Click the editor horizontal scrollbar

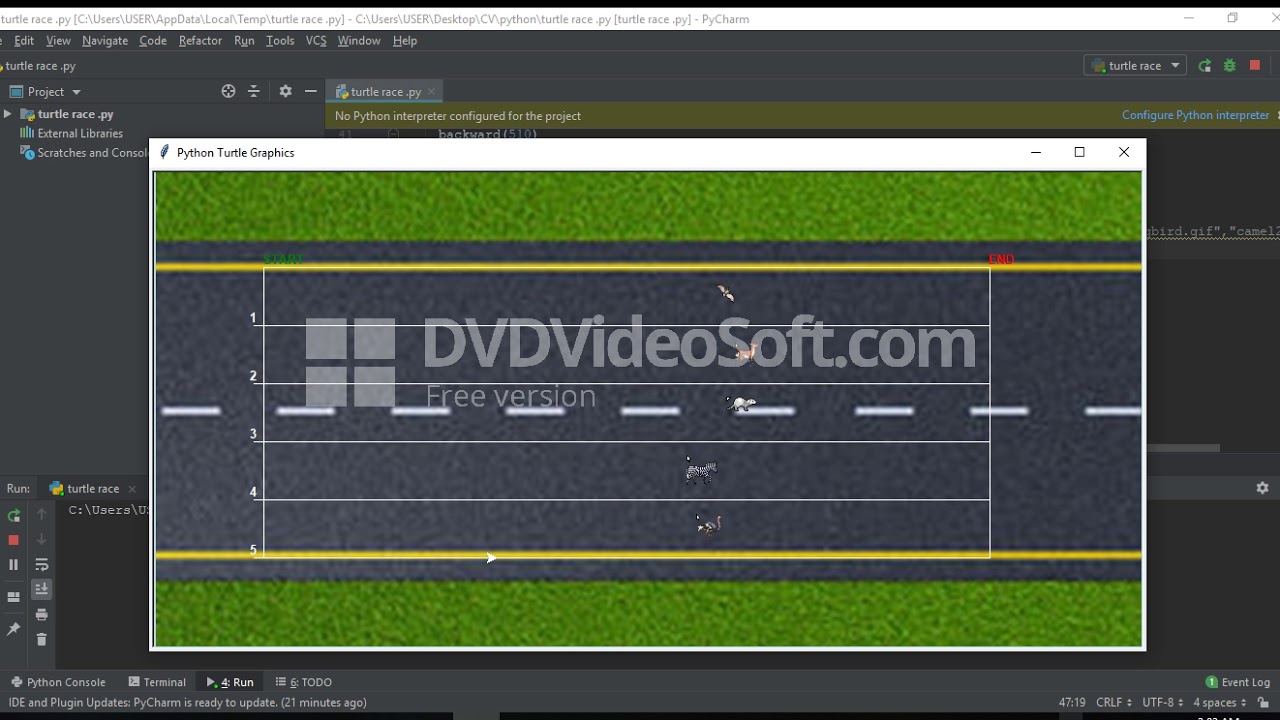(1183, 448)
